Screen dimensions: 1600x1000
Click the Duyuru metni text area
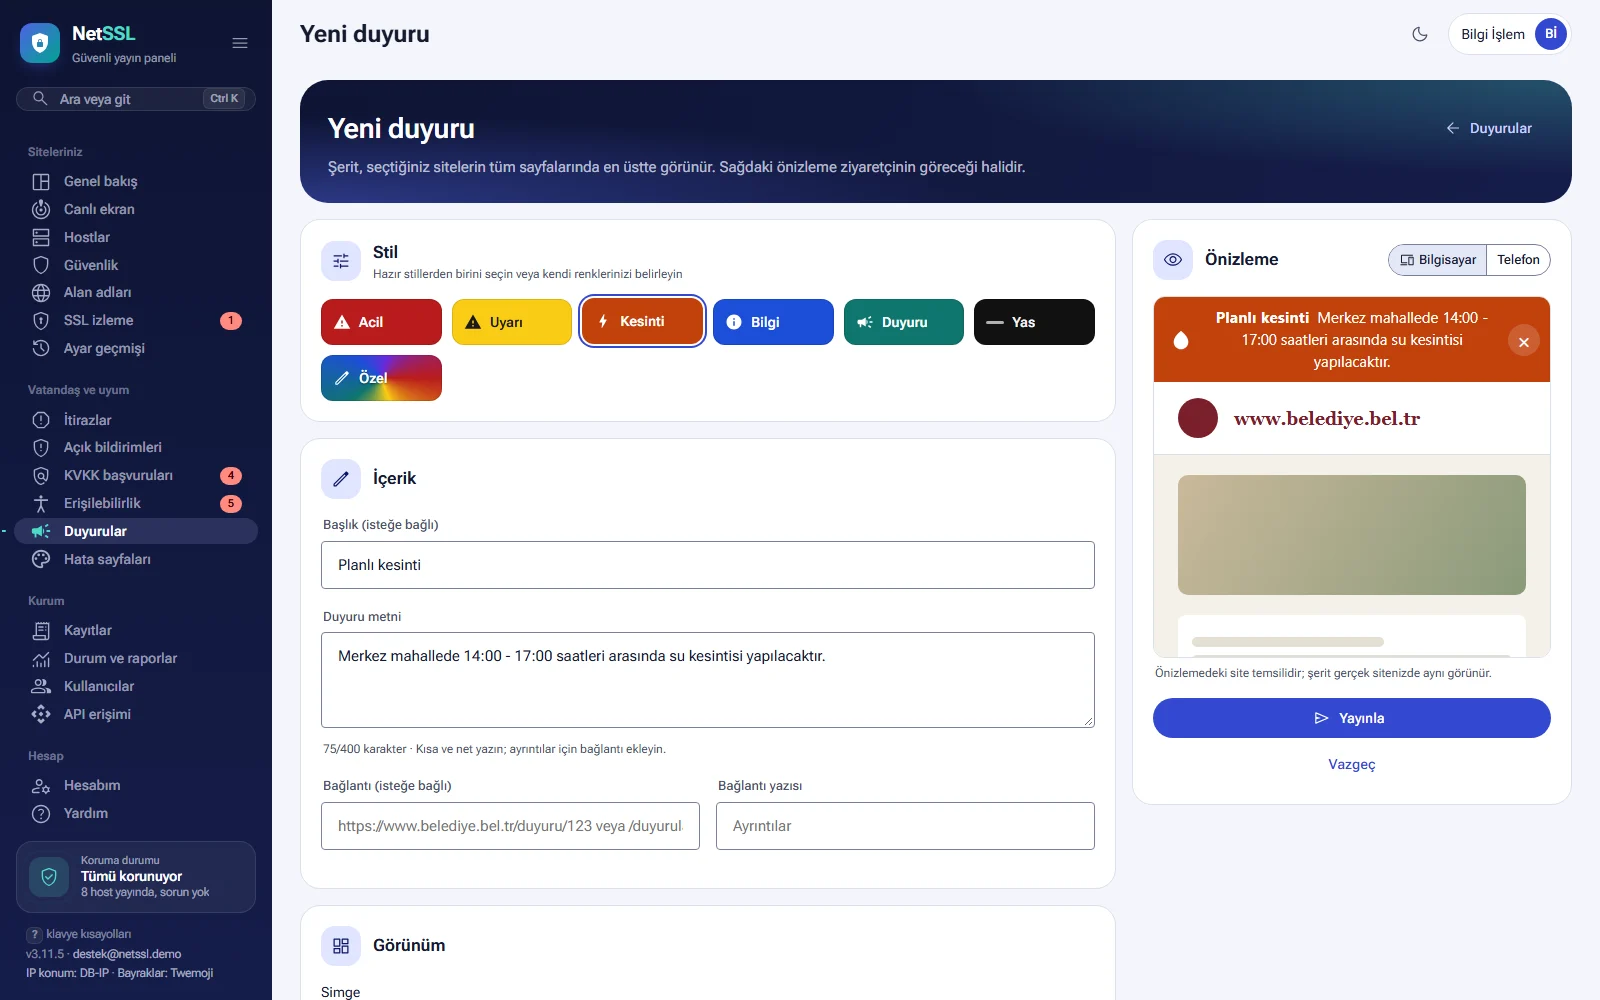708,680
